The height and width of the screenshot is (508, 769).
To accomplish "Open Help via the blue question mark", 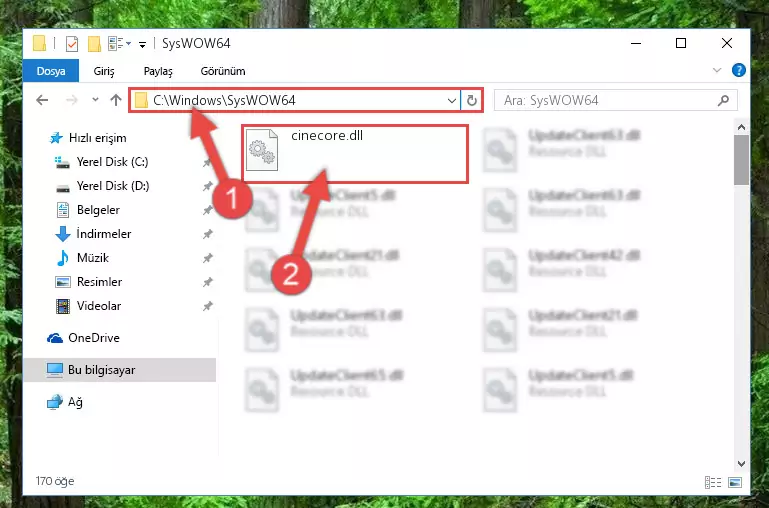I will (x=739, y=71).
